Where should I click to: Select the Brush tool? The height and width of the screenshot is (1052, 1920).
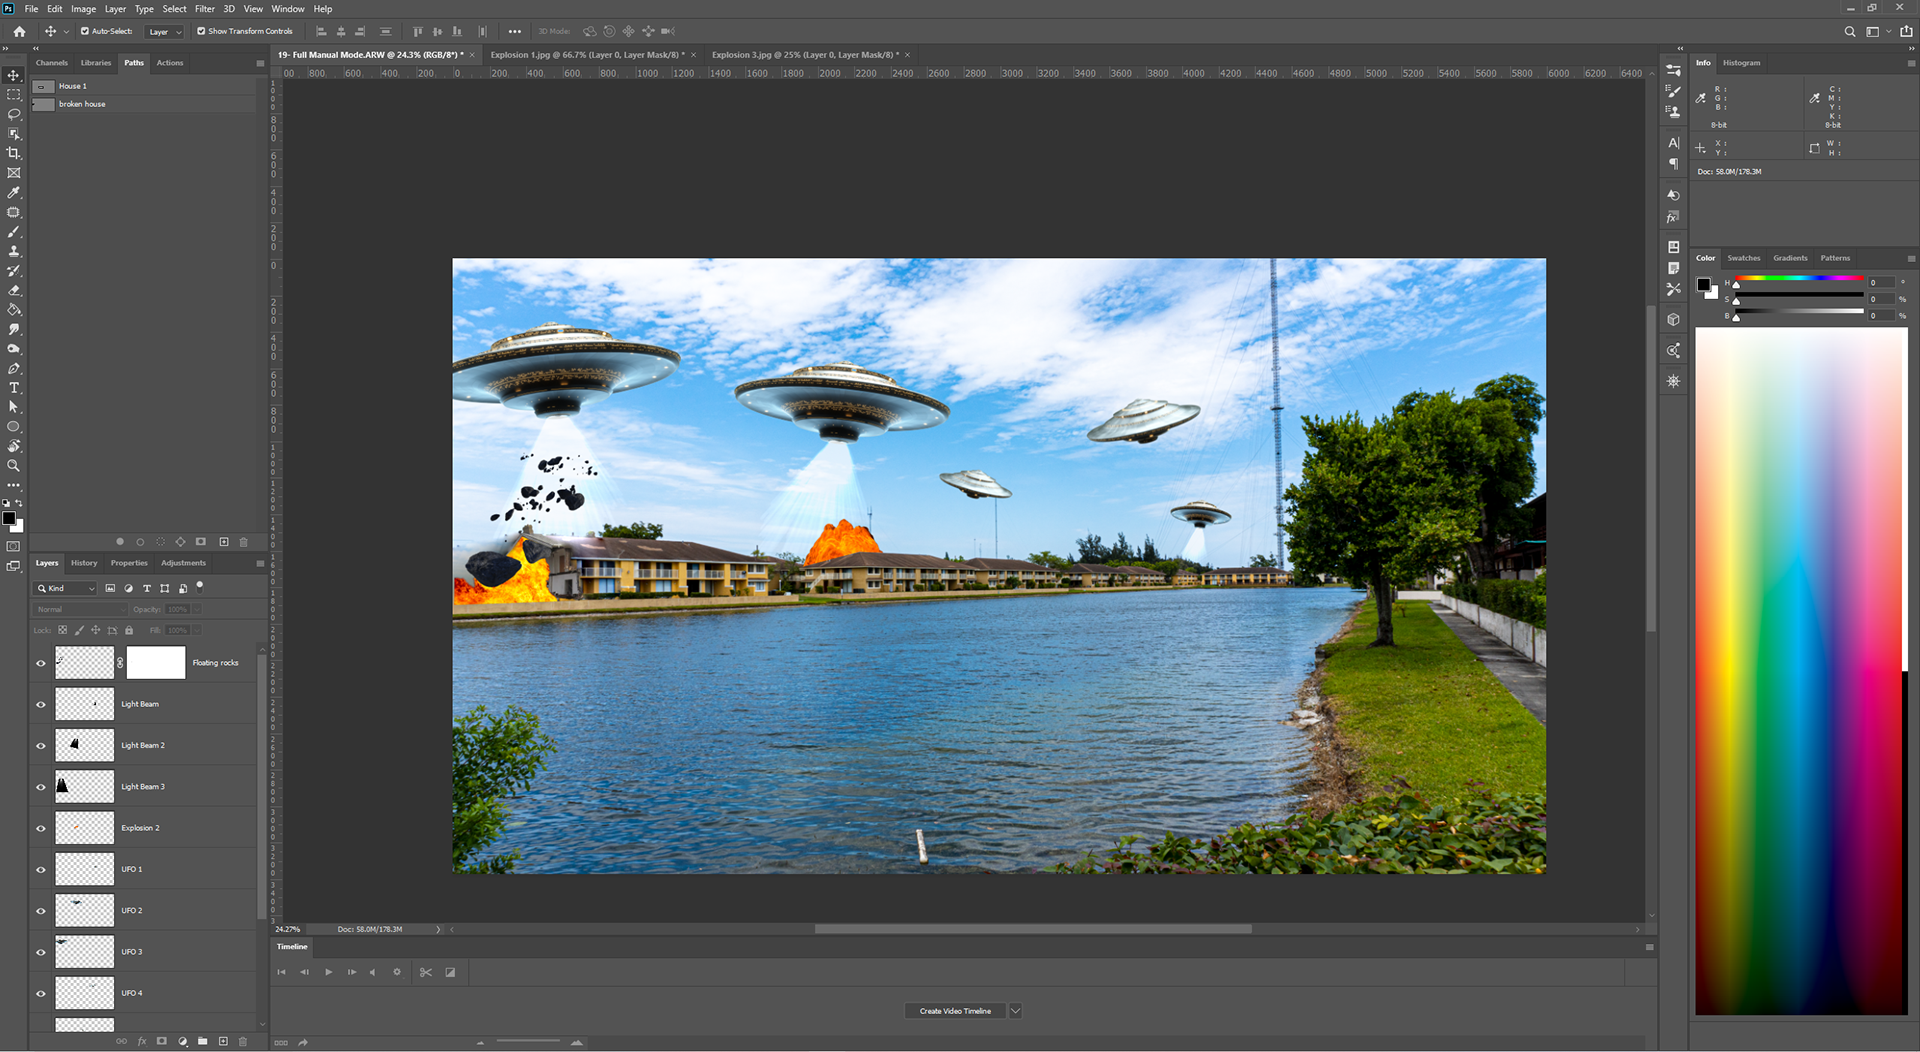pyautogui.click(x=14, y=231)
